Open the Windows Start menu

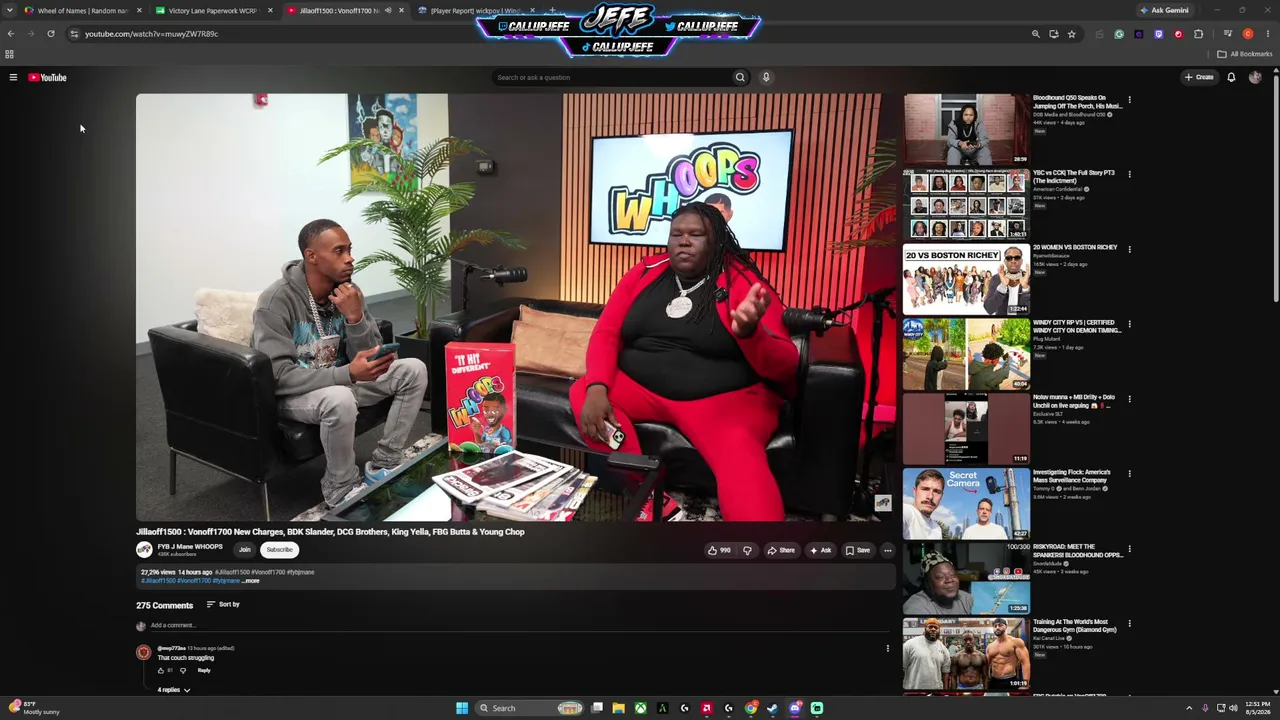pyautogui.click(x=462, y=708)
